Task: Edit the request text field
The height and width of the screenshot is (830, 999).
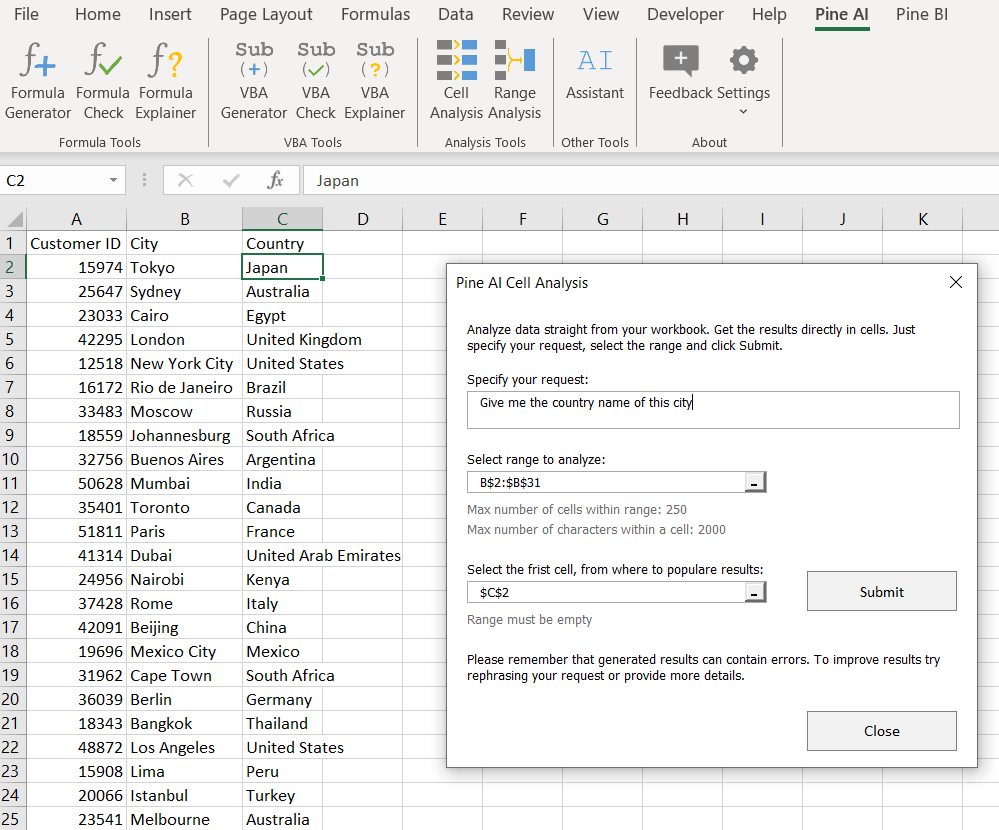Action: 713,409
